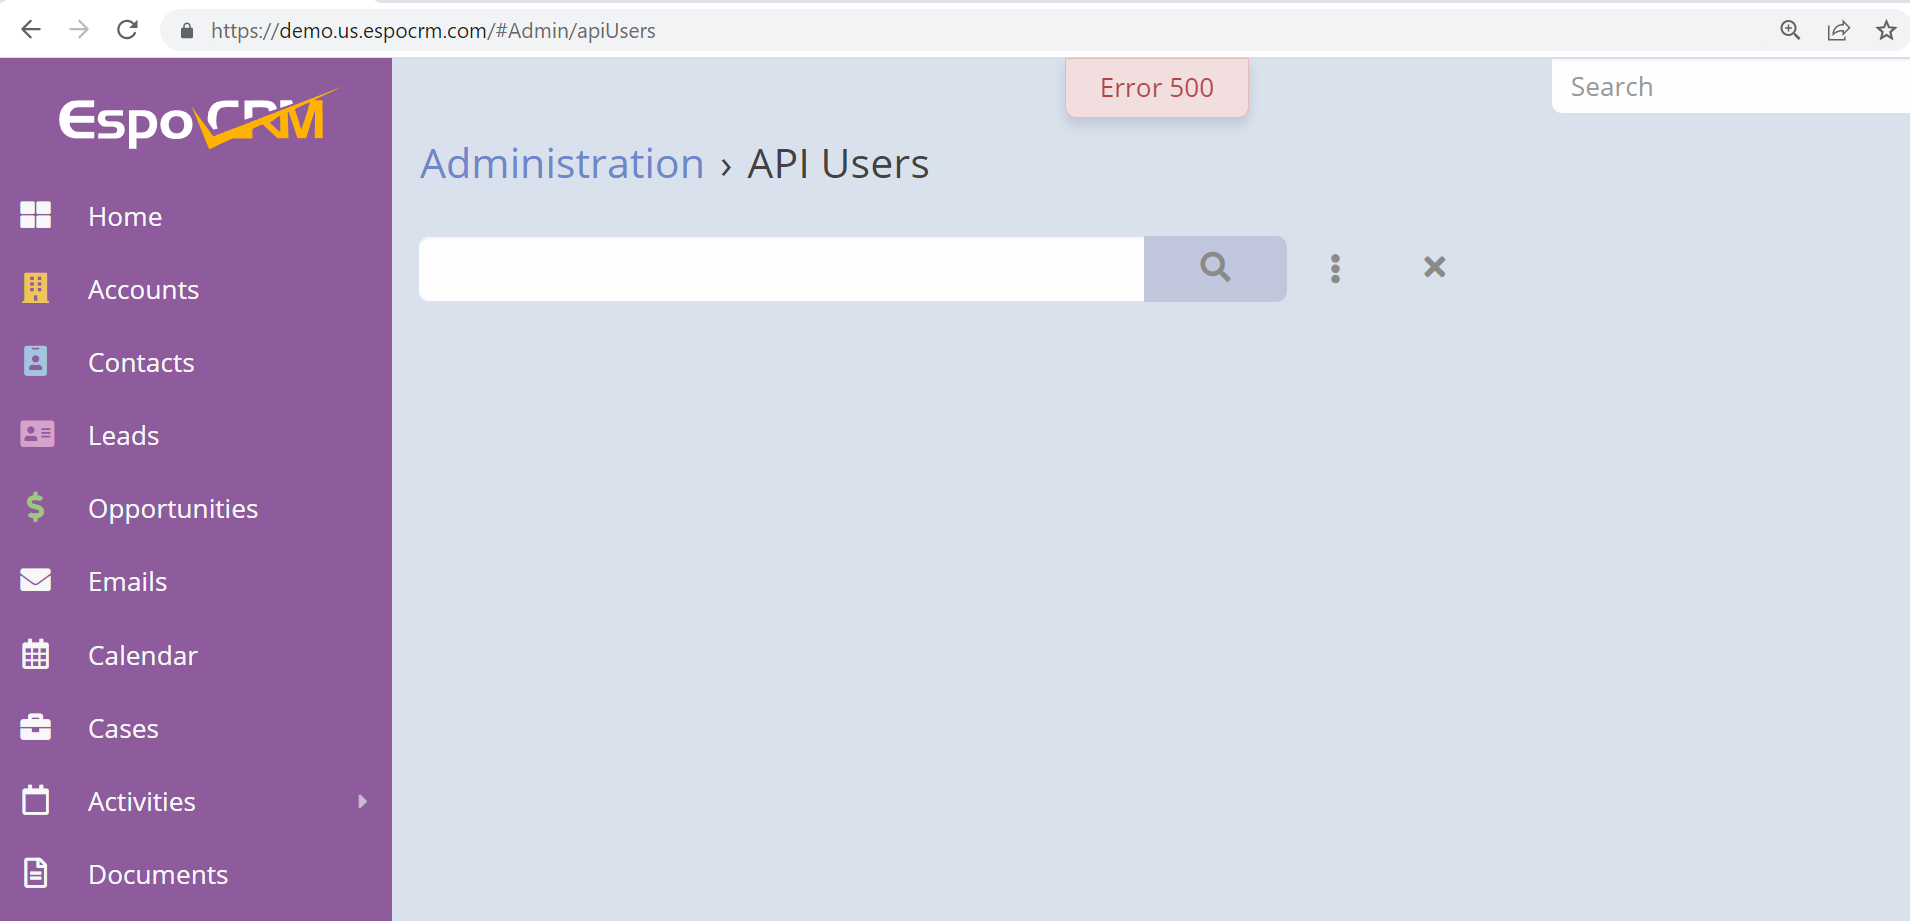Expand the Activities submenu

coord(361,800)
